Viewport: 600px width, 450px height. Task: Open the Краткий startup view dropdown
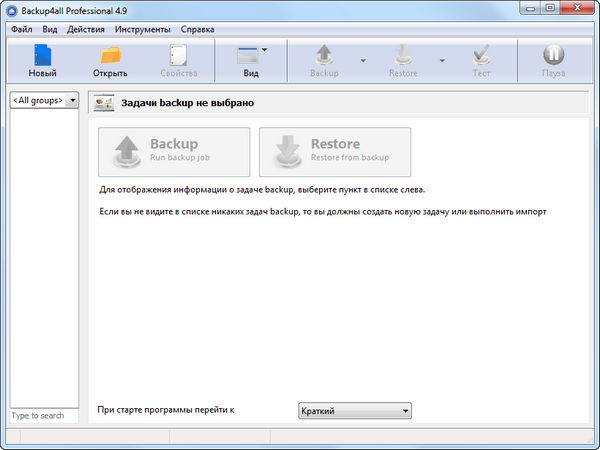[355, 411]
